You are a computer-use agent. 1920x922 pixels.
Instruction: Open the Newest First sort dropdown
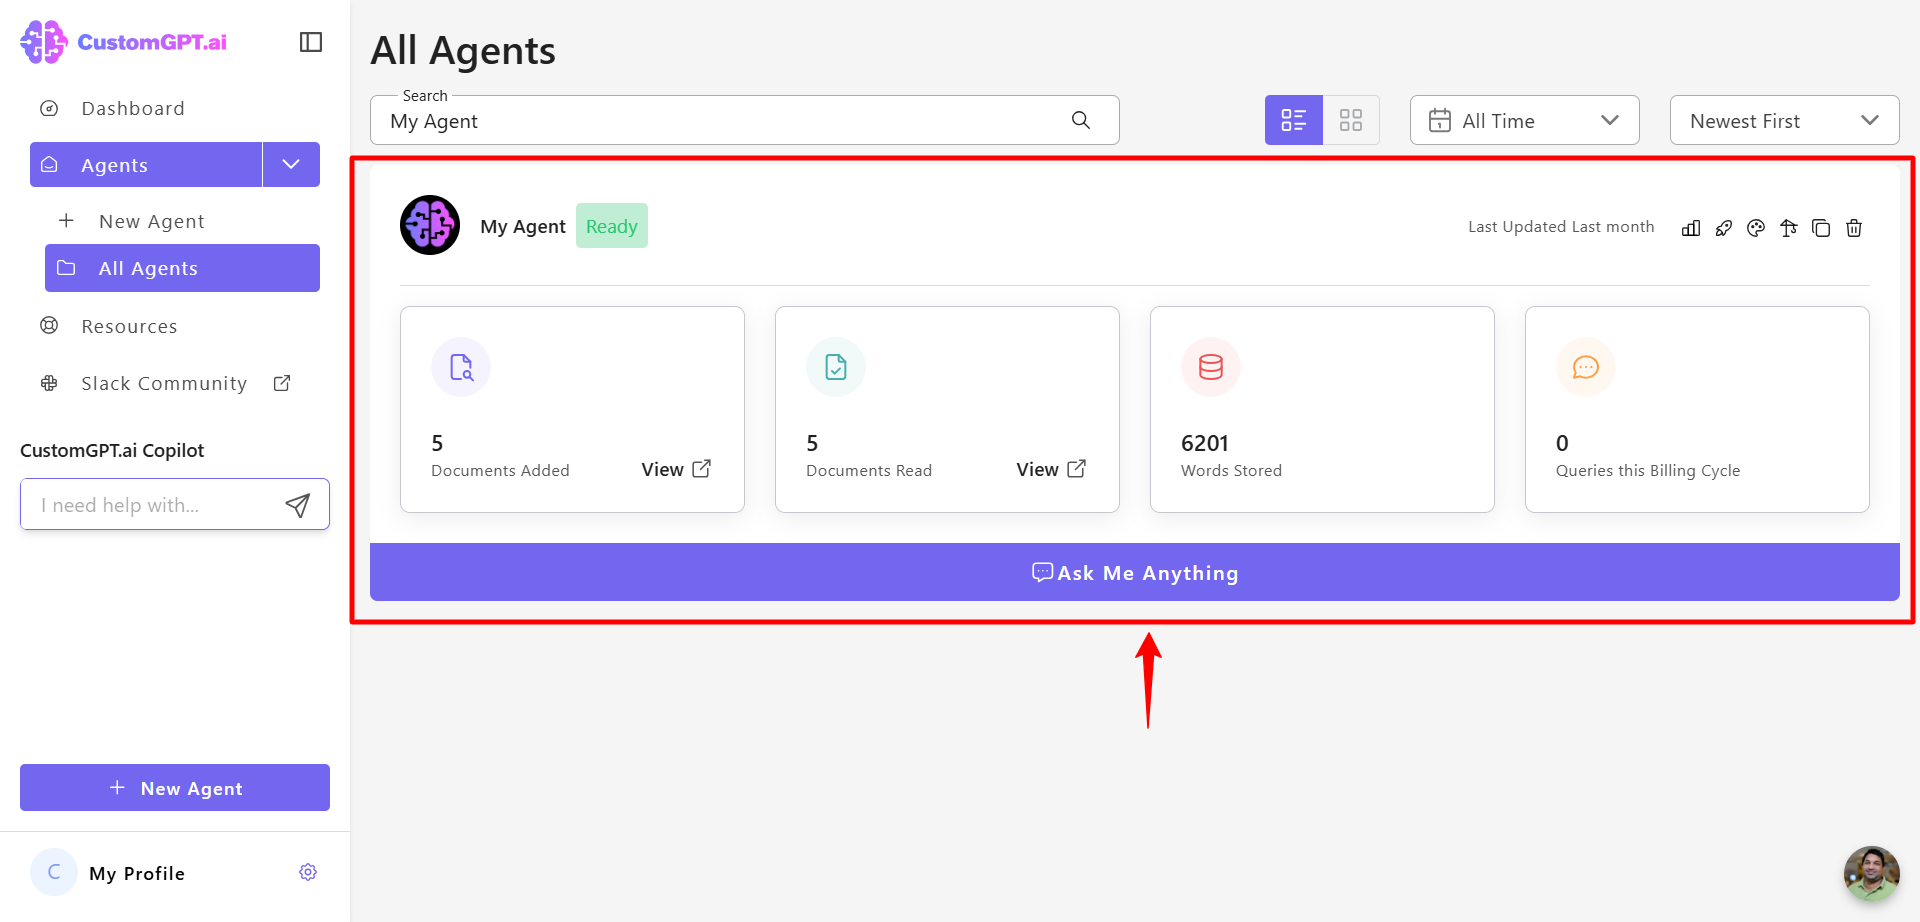pos(1784,120)
